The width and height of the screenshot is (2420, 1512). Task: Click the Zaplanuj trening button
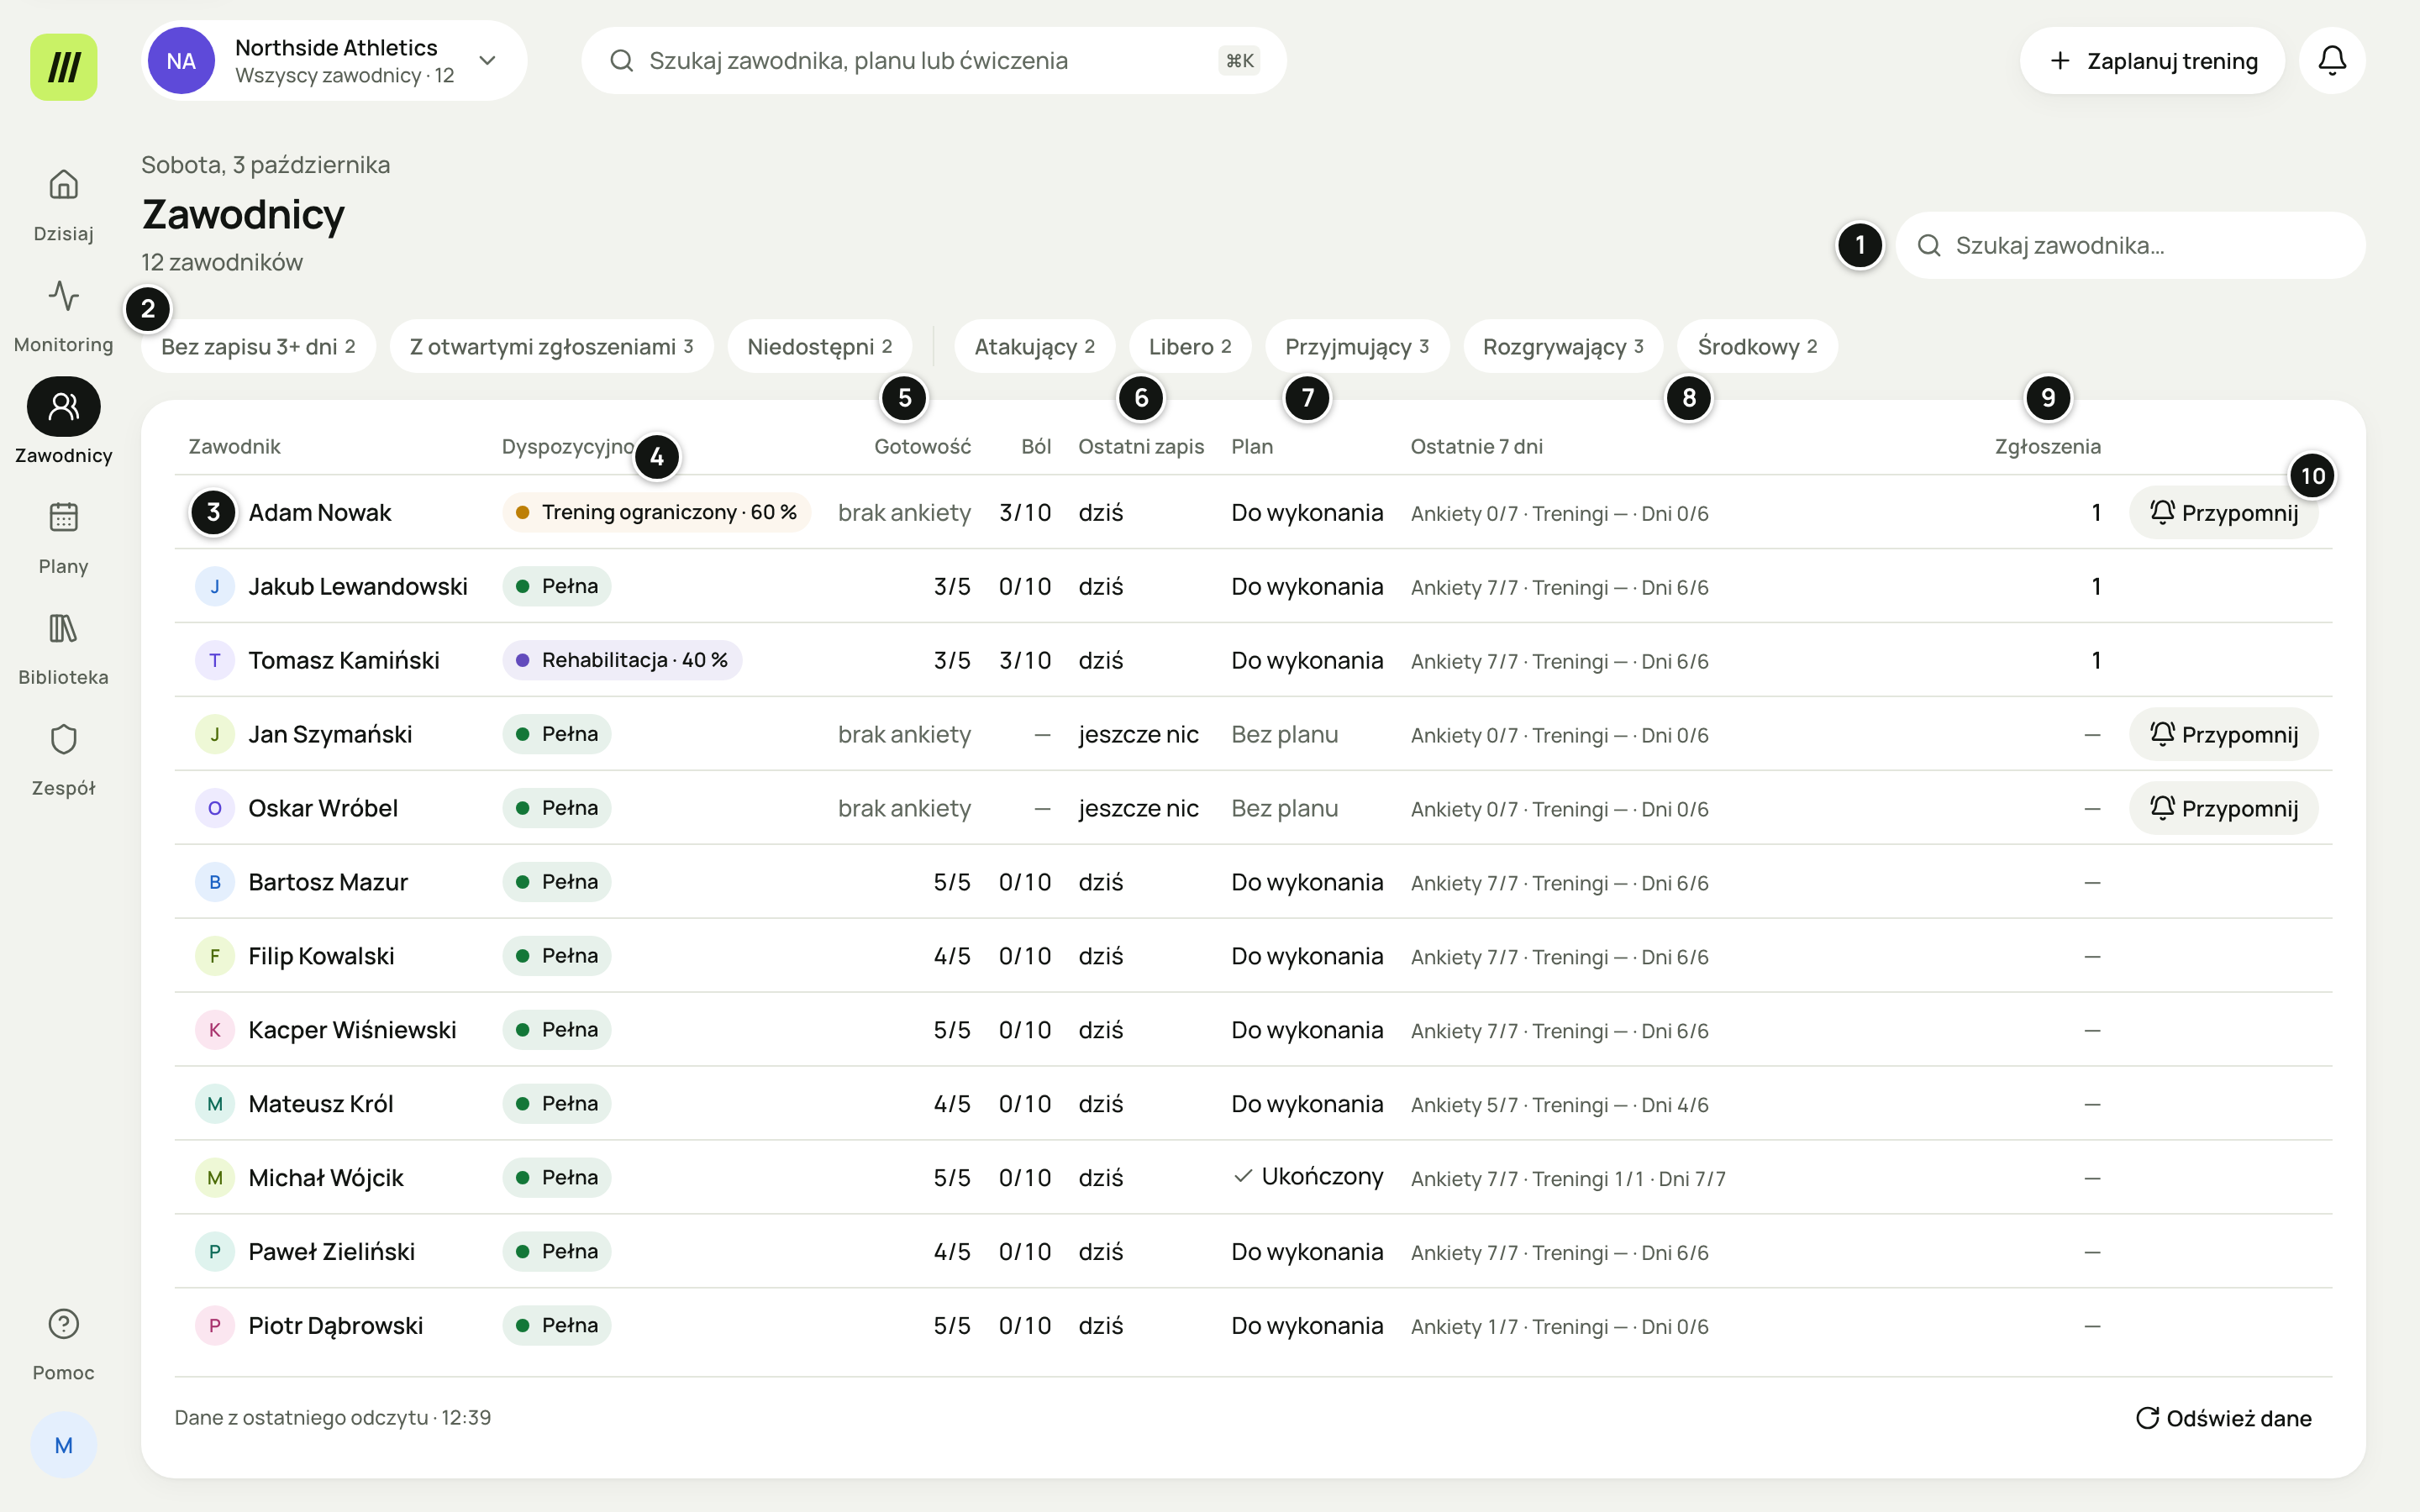point(2152,60)
